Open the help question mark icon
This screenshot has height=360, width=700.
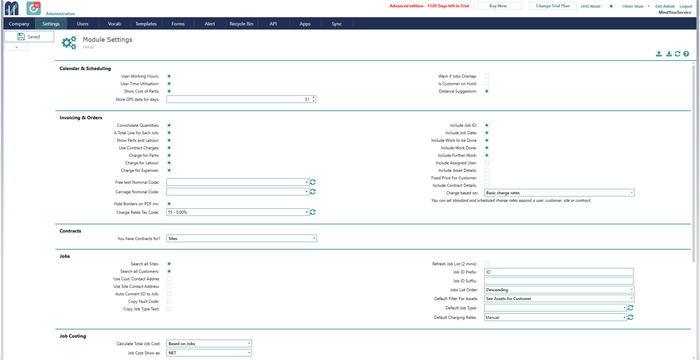point(686,54)
